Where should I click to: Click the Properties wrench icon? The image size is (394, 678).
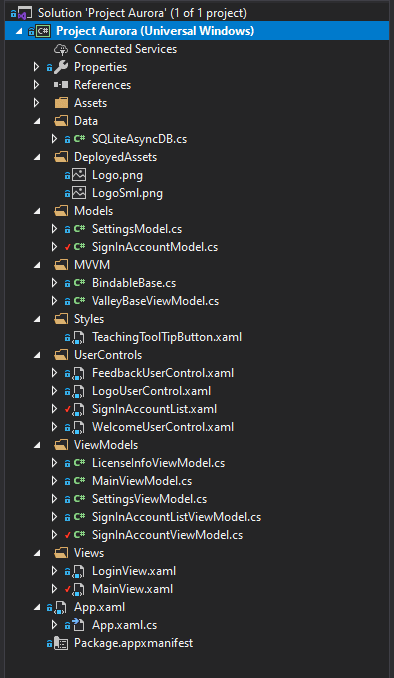(x=61, y=67)
